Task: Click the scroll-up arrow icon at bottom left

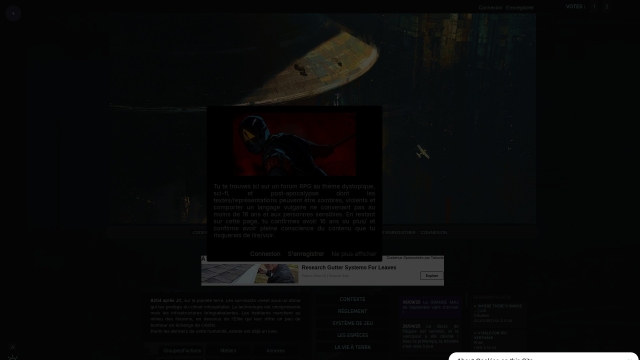Action: [x=12, y=347]
